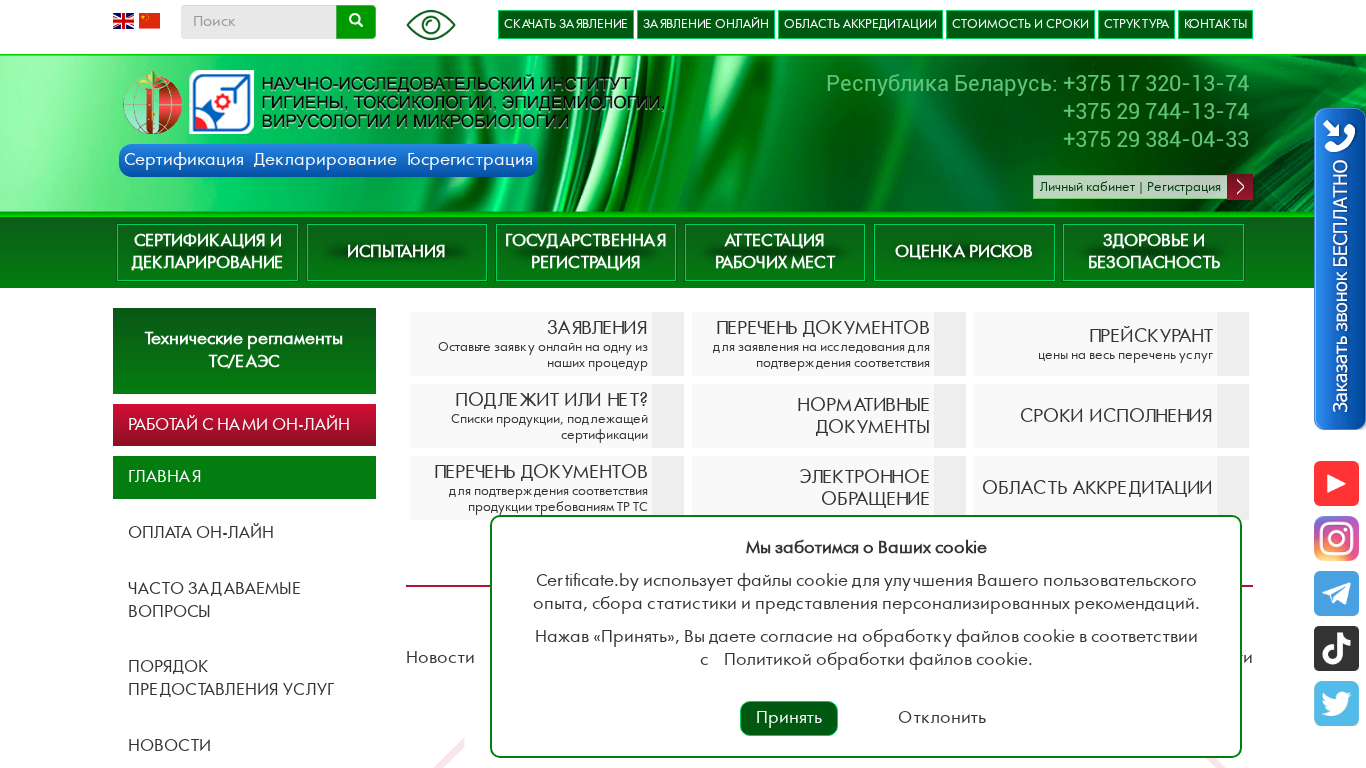
Task: Open ПЕРЕЧЕНЬ ДОКУМЕНТОВ для заявления tile
Action: 829,344
